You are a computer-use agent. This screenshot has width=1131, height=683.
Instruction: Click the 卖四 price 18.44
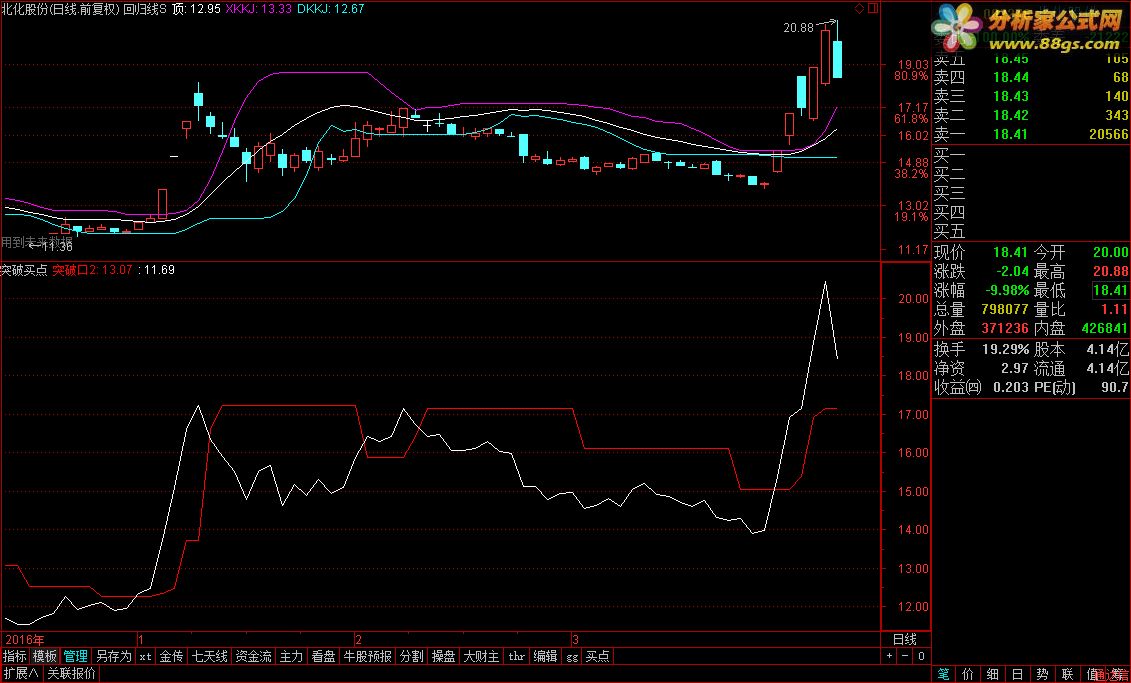point(1011,77)
